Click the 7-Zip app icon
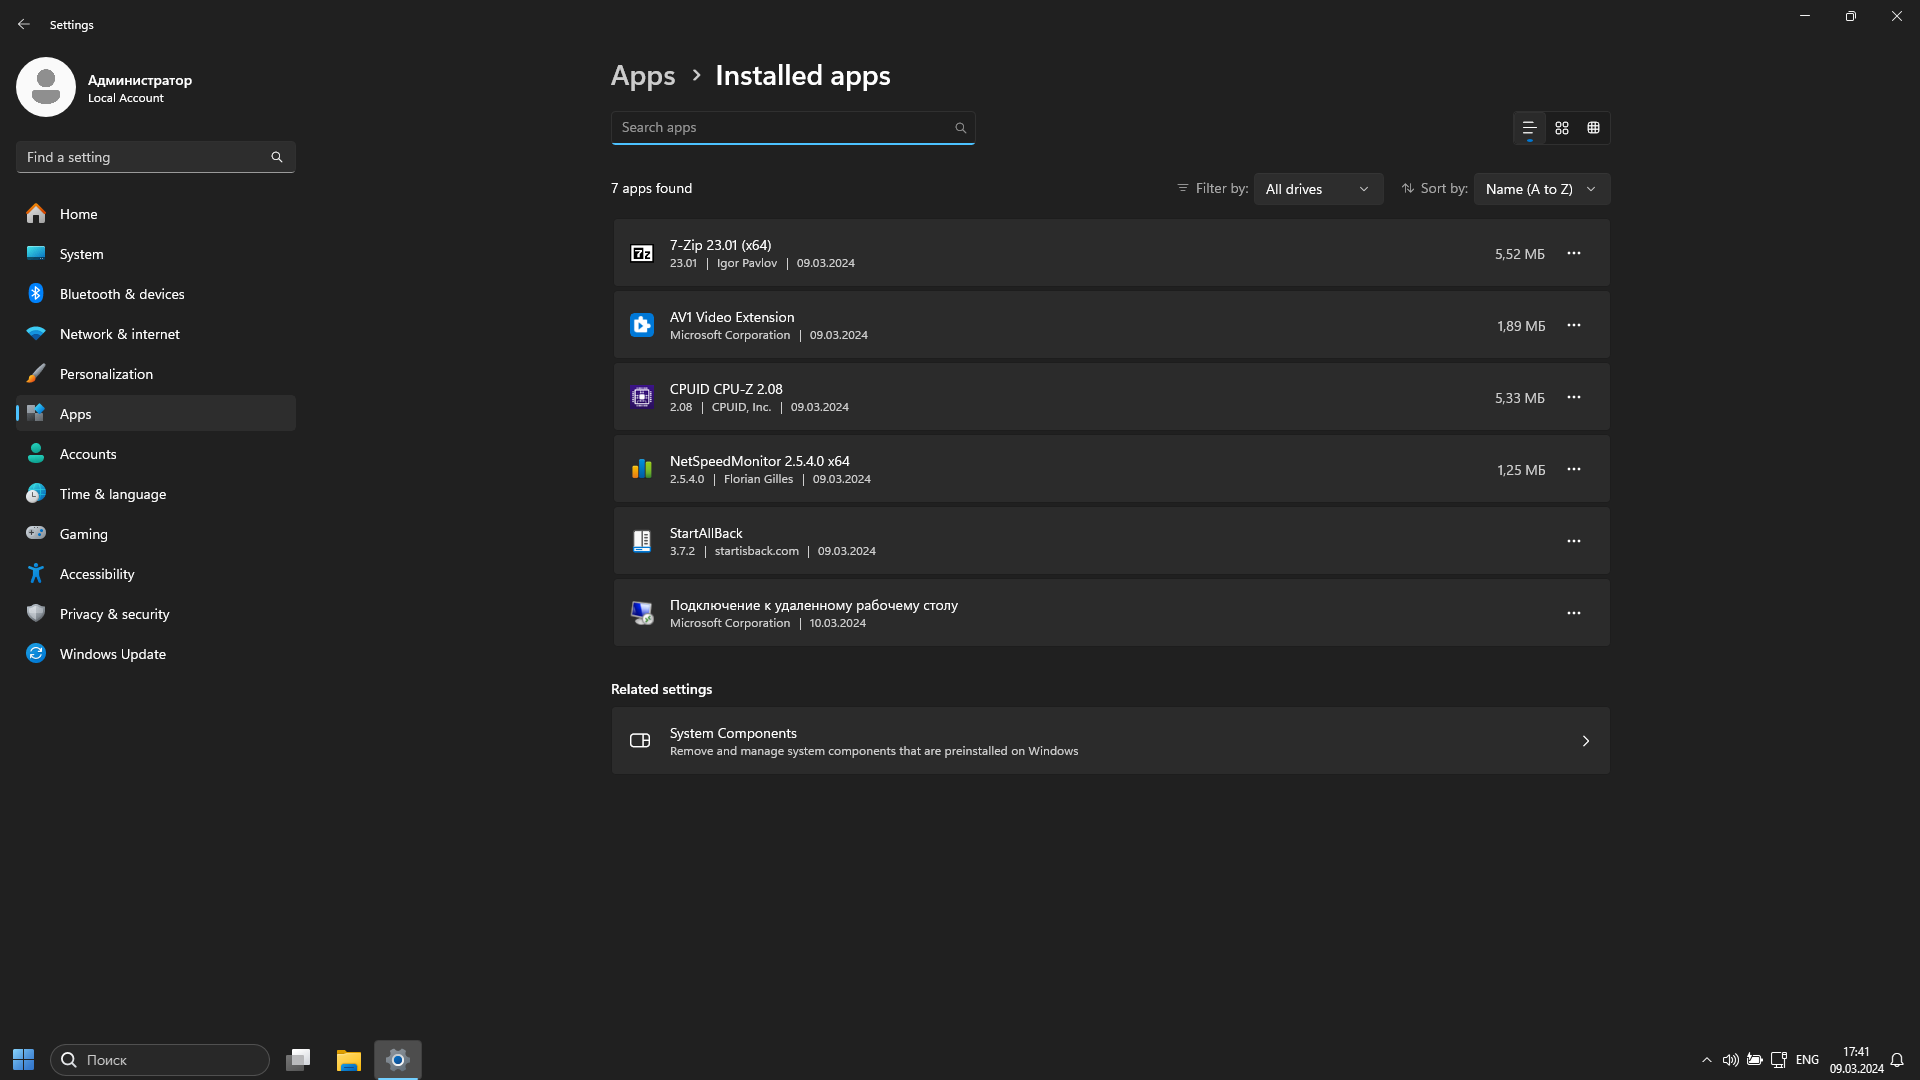This screenshot has width=1920, height=1080. point(642,254)
